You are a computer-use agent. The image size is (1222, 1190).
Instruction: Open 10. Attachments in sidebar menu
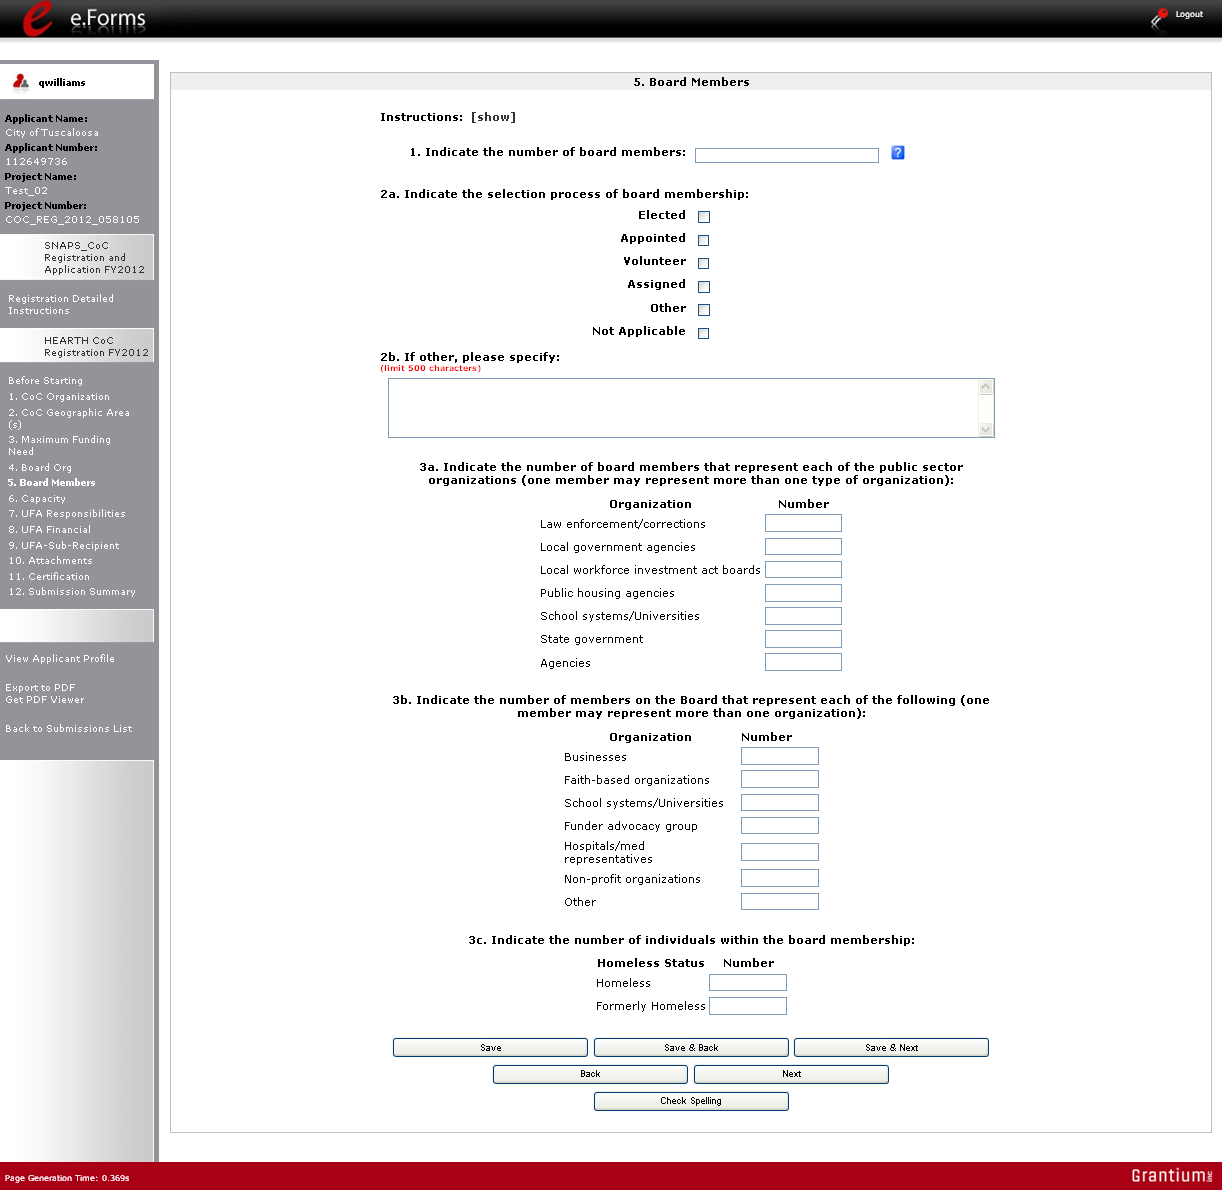50,561
